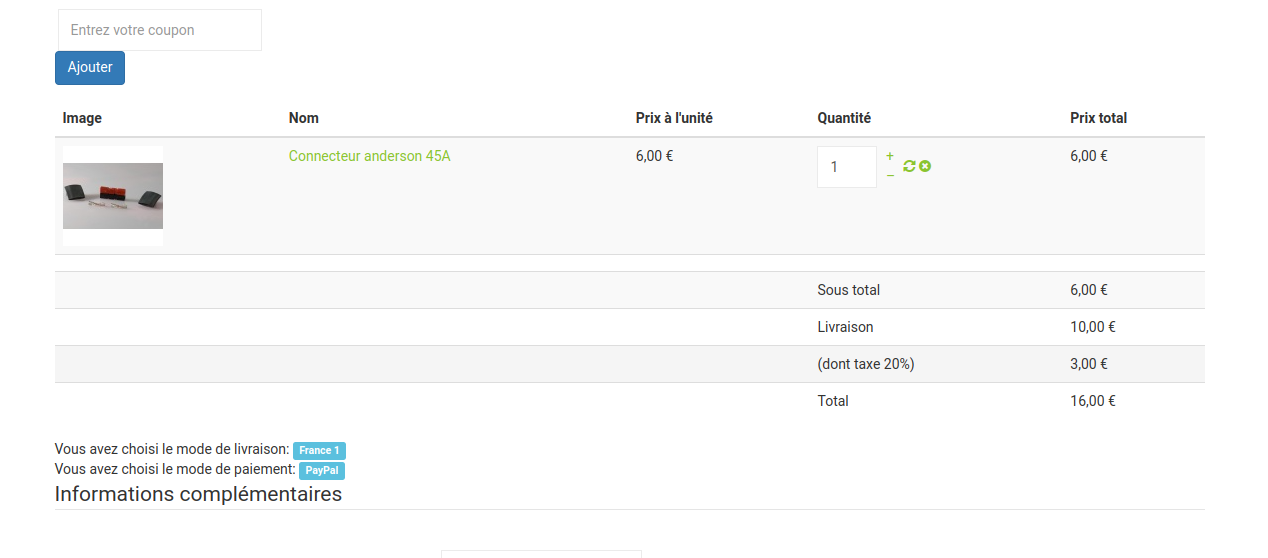Increase quantity with the plus icon
1268x558 pixels.
pos(890,156)
